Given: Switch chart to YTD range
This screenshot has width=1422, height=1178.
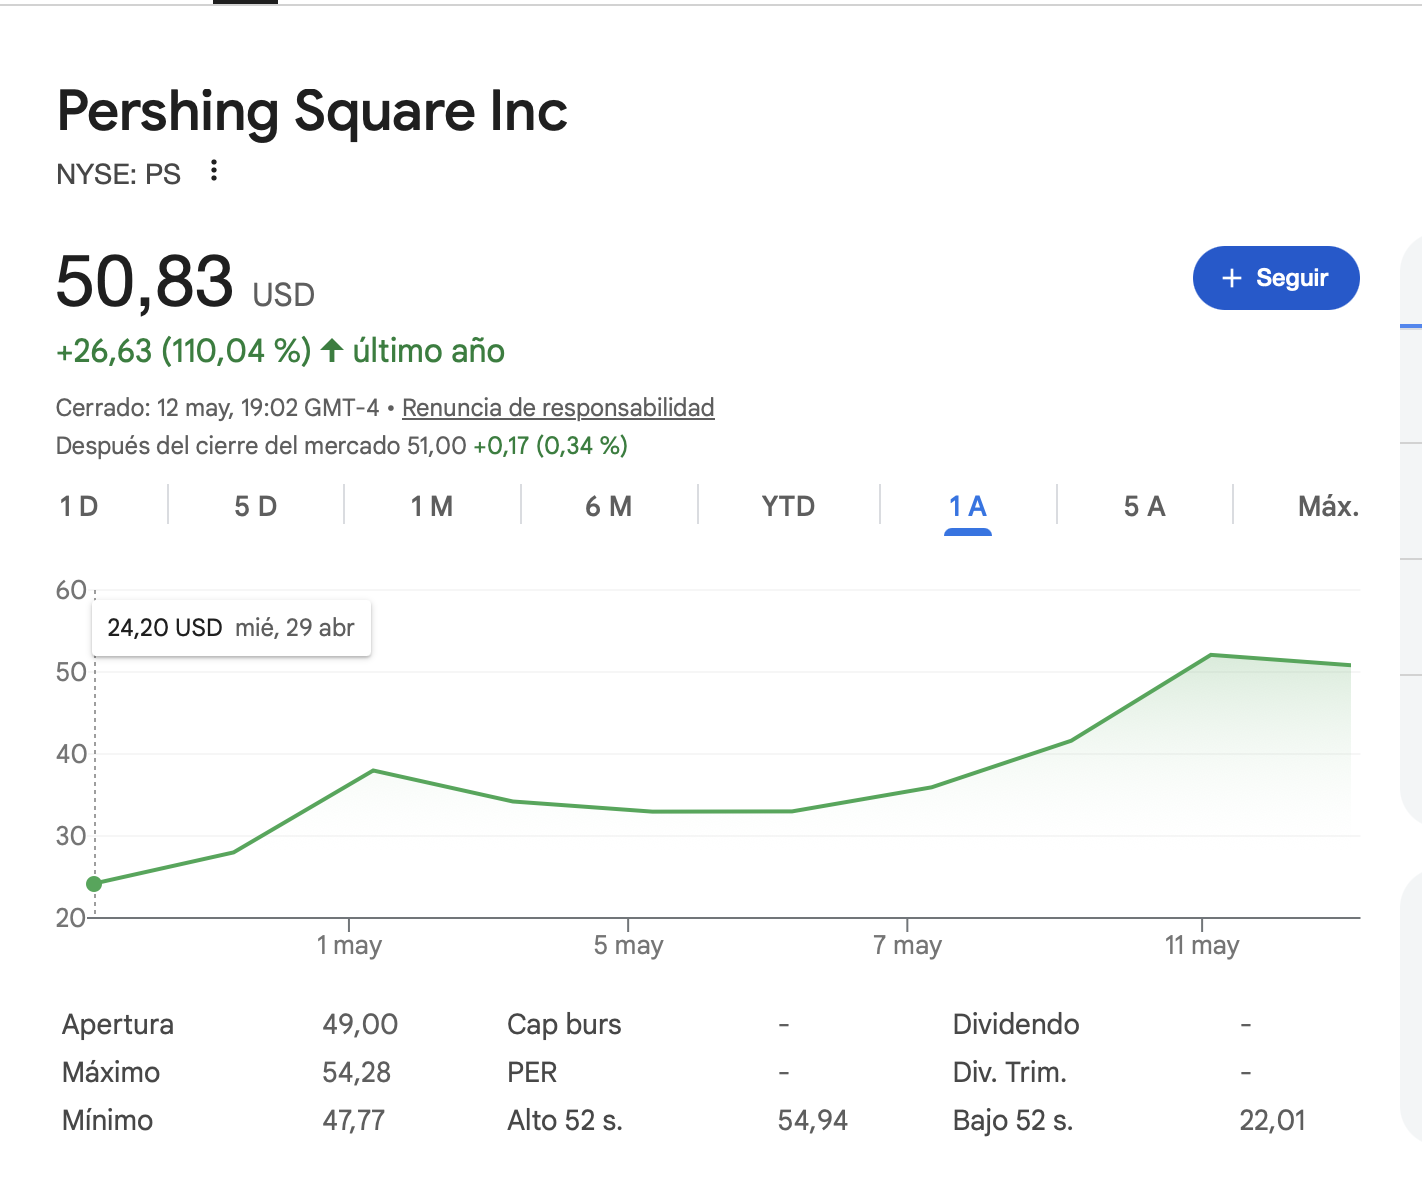Looking at the screenshot, I should tap(788, 506).
